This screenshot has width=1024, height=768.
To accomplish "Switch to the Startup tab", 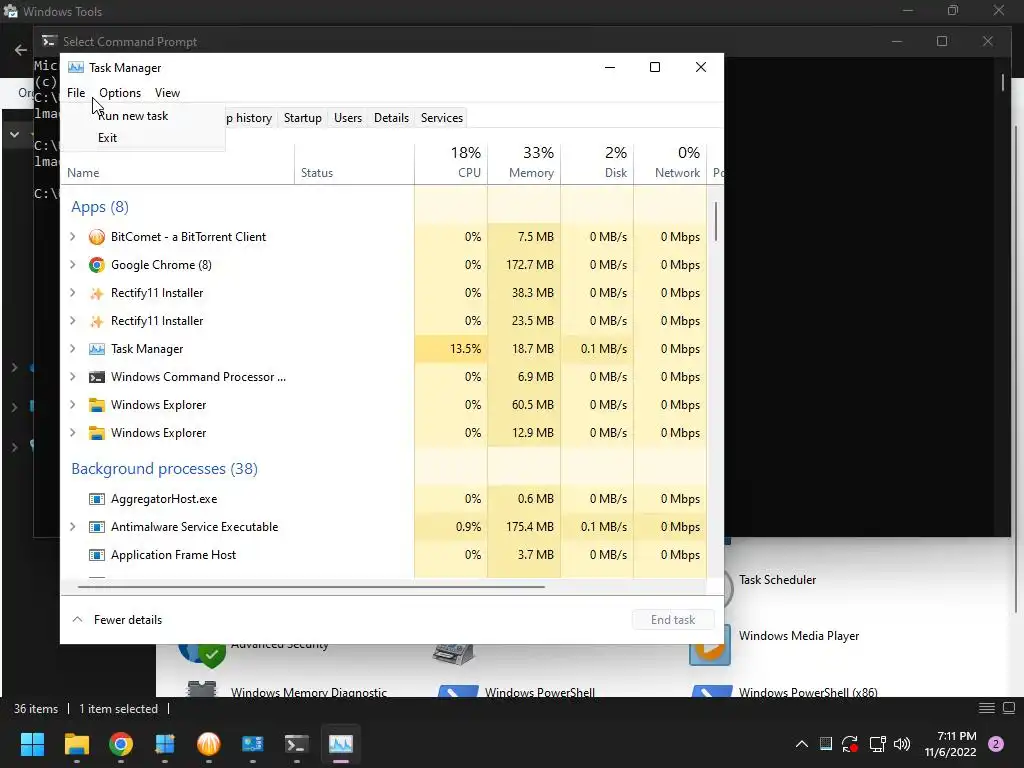I will pyautogui.click(x=302, y=118).
